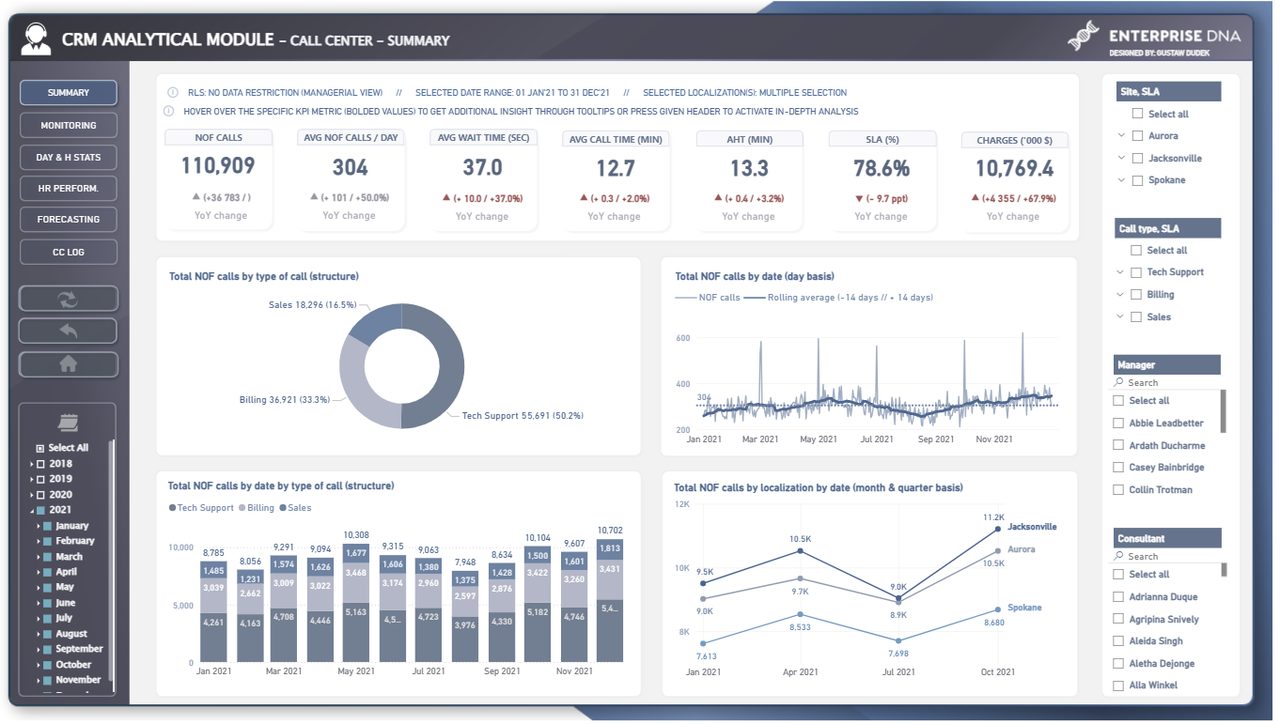Expand the January month node
The image size is (1280, 724).
[x=38, y=526]
